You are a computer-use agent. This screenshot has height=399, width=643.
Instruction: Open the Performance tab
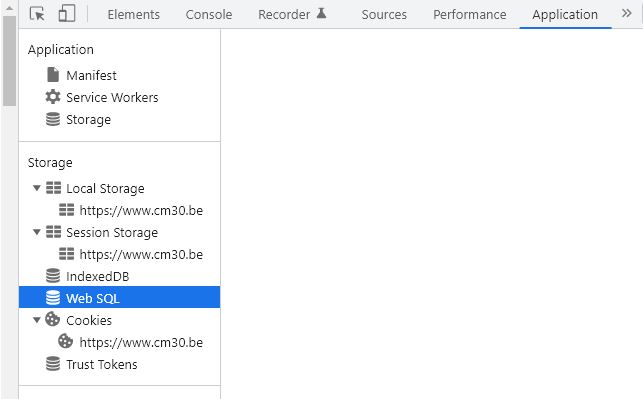(x=470, y=14)
